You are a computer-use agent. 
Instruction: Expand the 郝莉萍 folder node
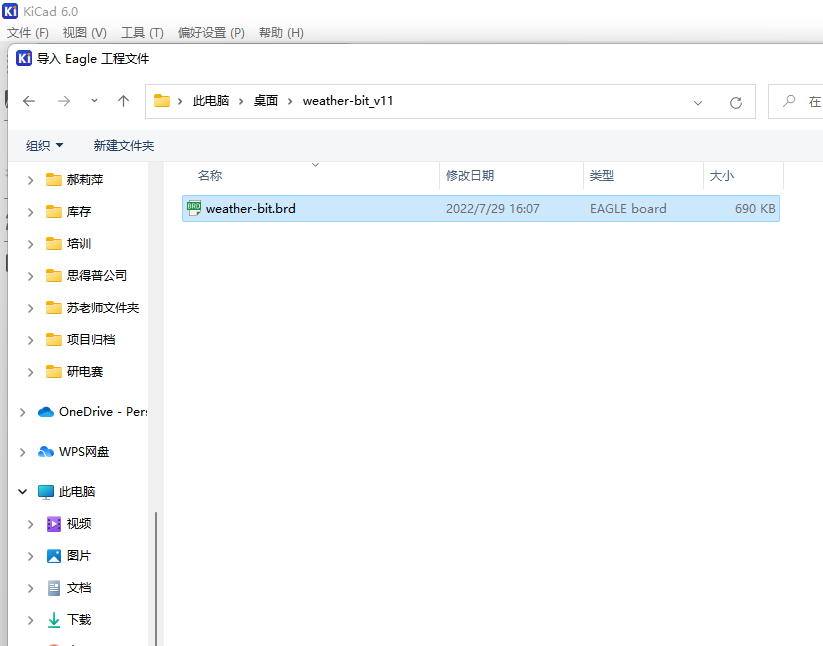coord(30,181)
